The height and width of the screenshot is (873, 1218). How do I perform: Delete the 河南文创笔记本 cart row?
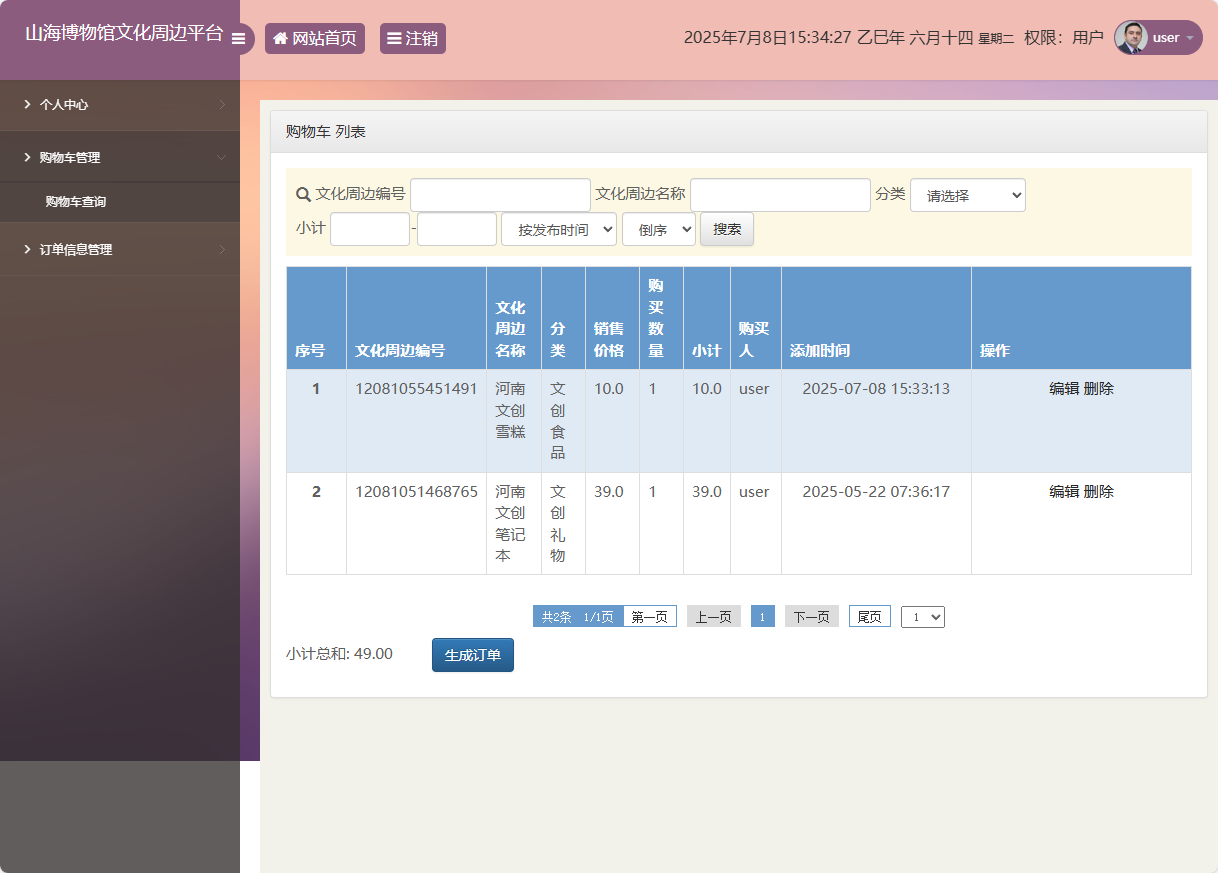coord(1099,491)
